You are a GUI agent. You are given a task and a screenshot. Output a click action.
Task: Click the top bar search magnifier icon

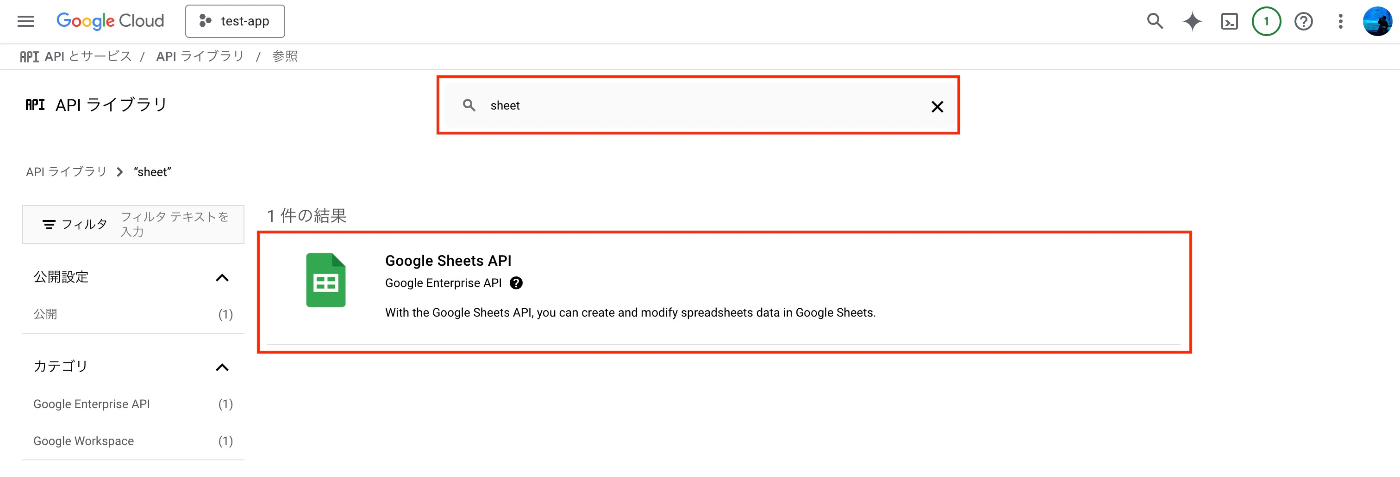[x=1155, y=21]
